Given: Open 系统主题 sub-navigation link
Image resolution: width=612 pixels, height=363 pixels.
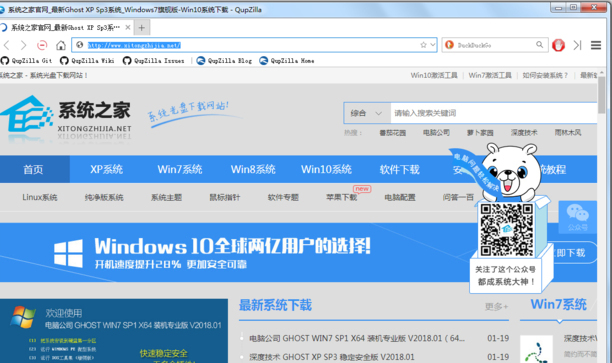Looking at the screenshot, I should click(167, 198).
